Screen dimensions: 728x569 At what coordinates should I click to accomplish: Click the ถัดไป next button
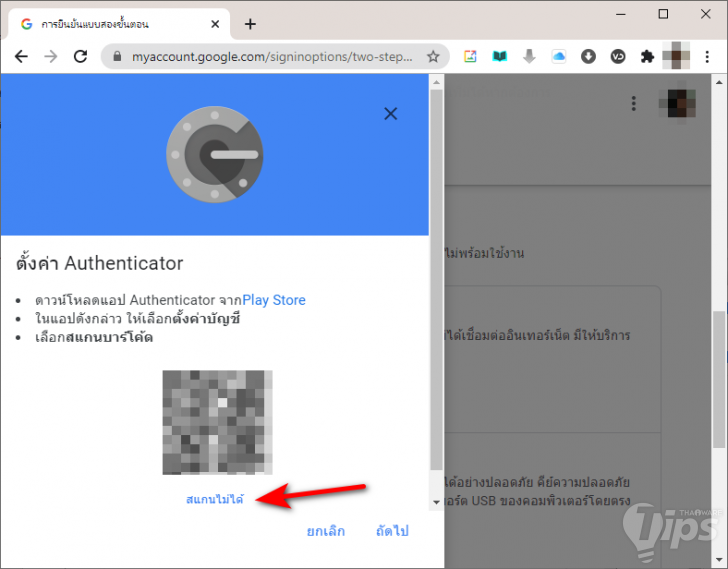[392, 531]
